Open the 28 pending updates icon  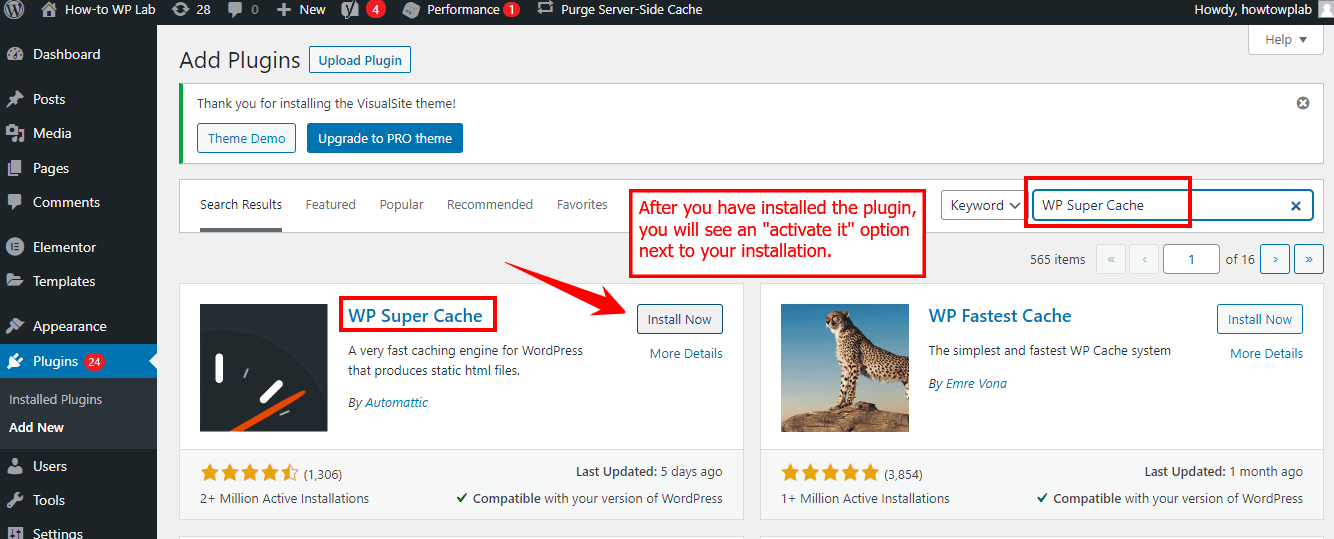[x=191, y=10]
